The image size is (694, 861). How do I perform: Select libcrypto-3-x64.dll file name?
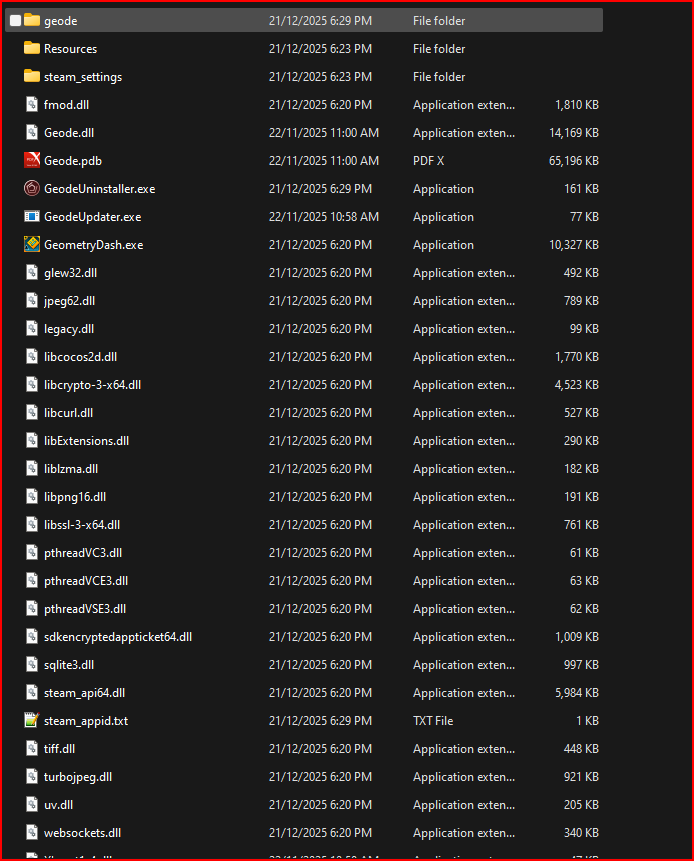point(92,385)
